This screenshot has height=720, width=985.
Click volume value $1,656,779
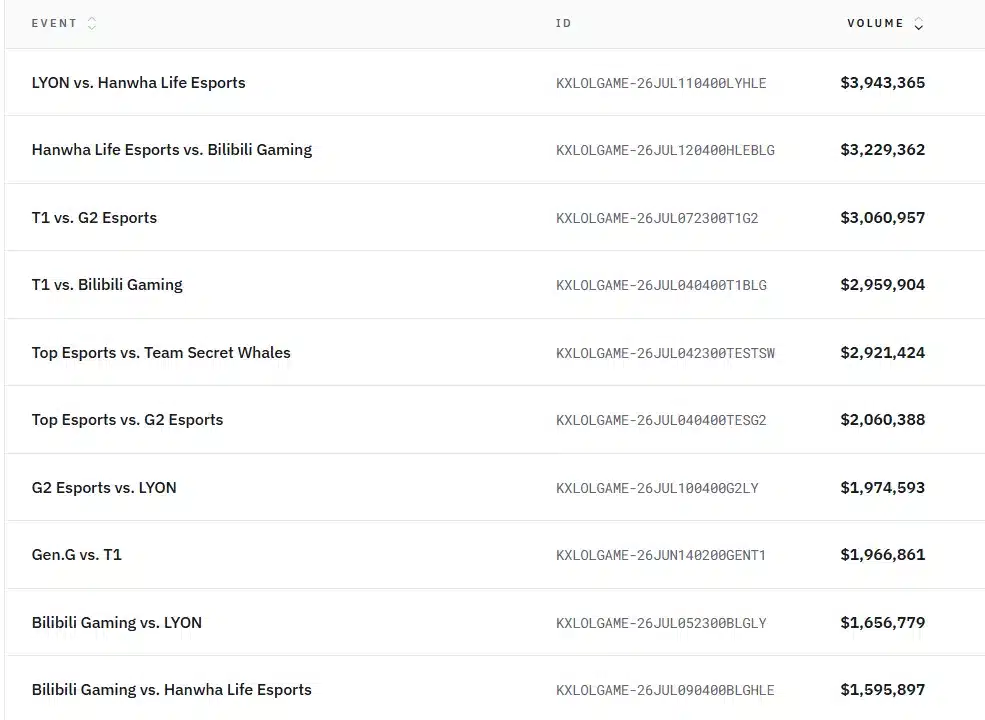click(x=883, y=623)
